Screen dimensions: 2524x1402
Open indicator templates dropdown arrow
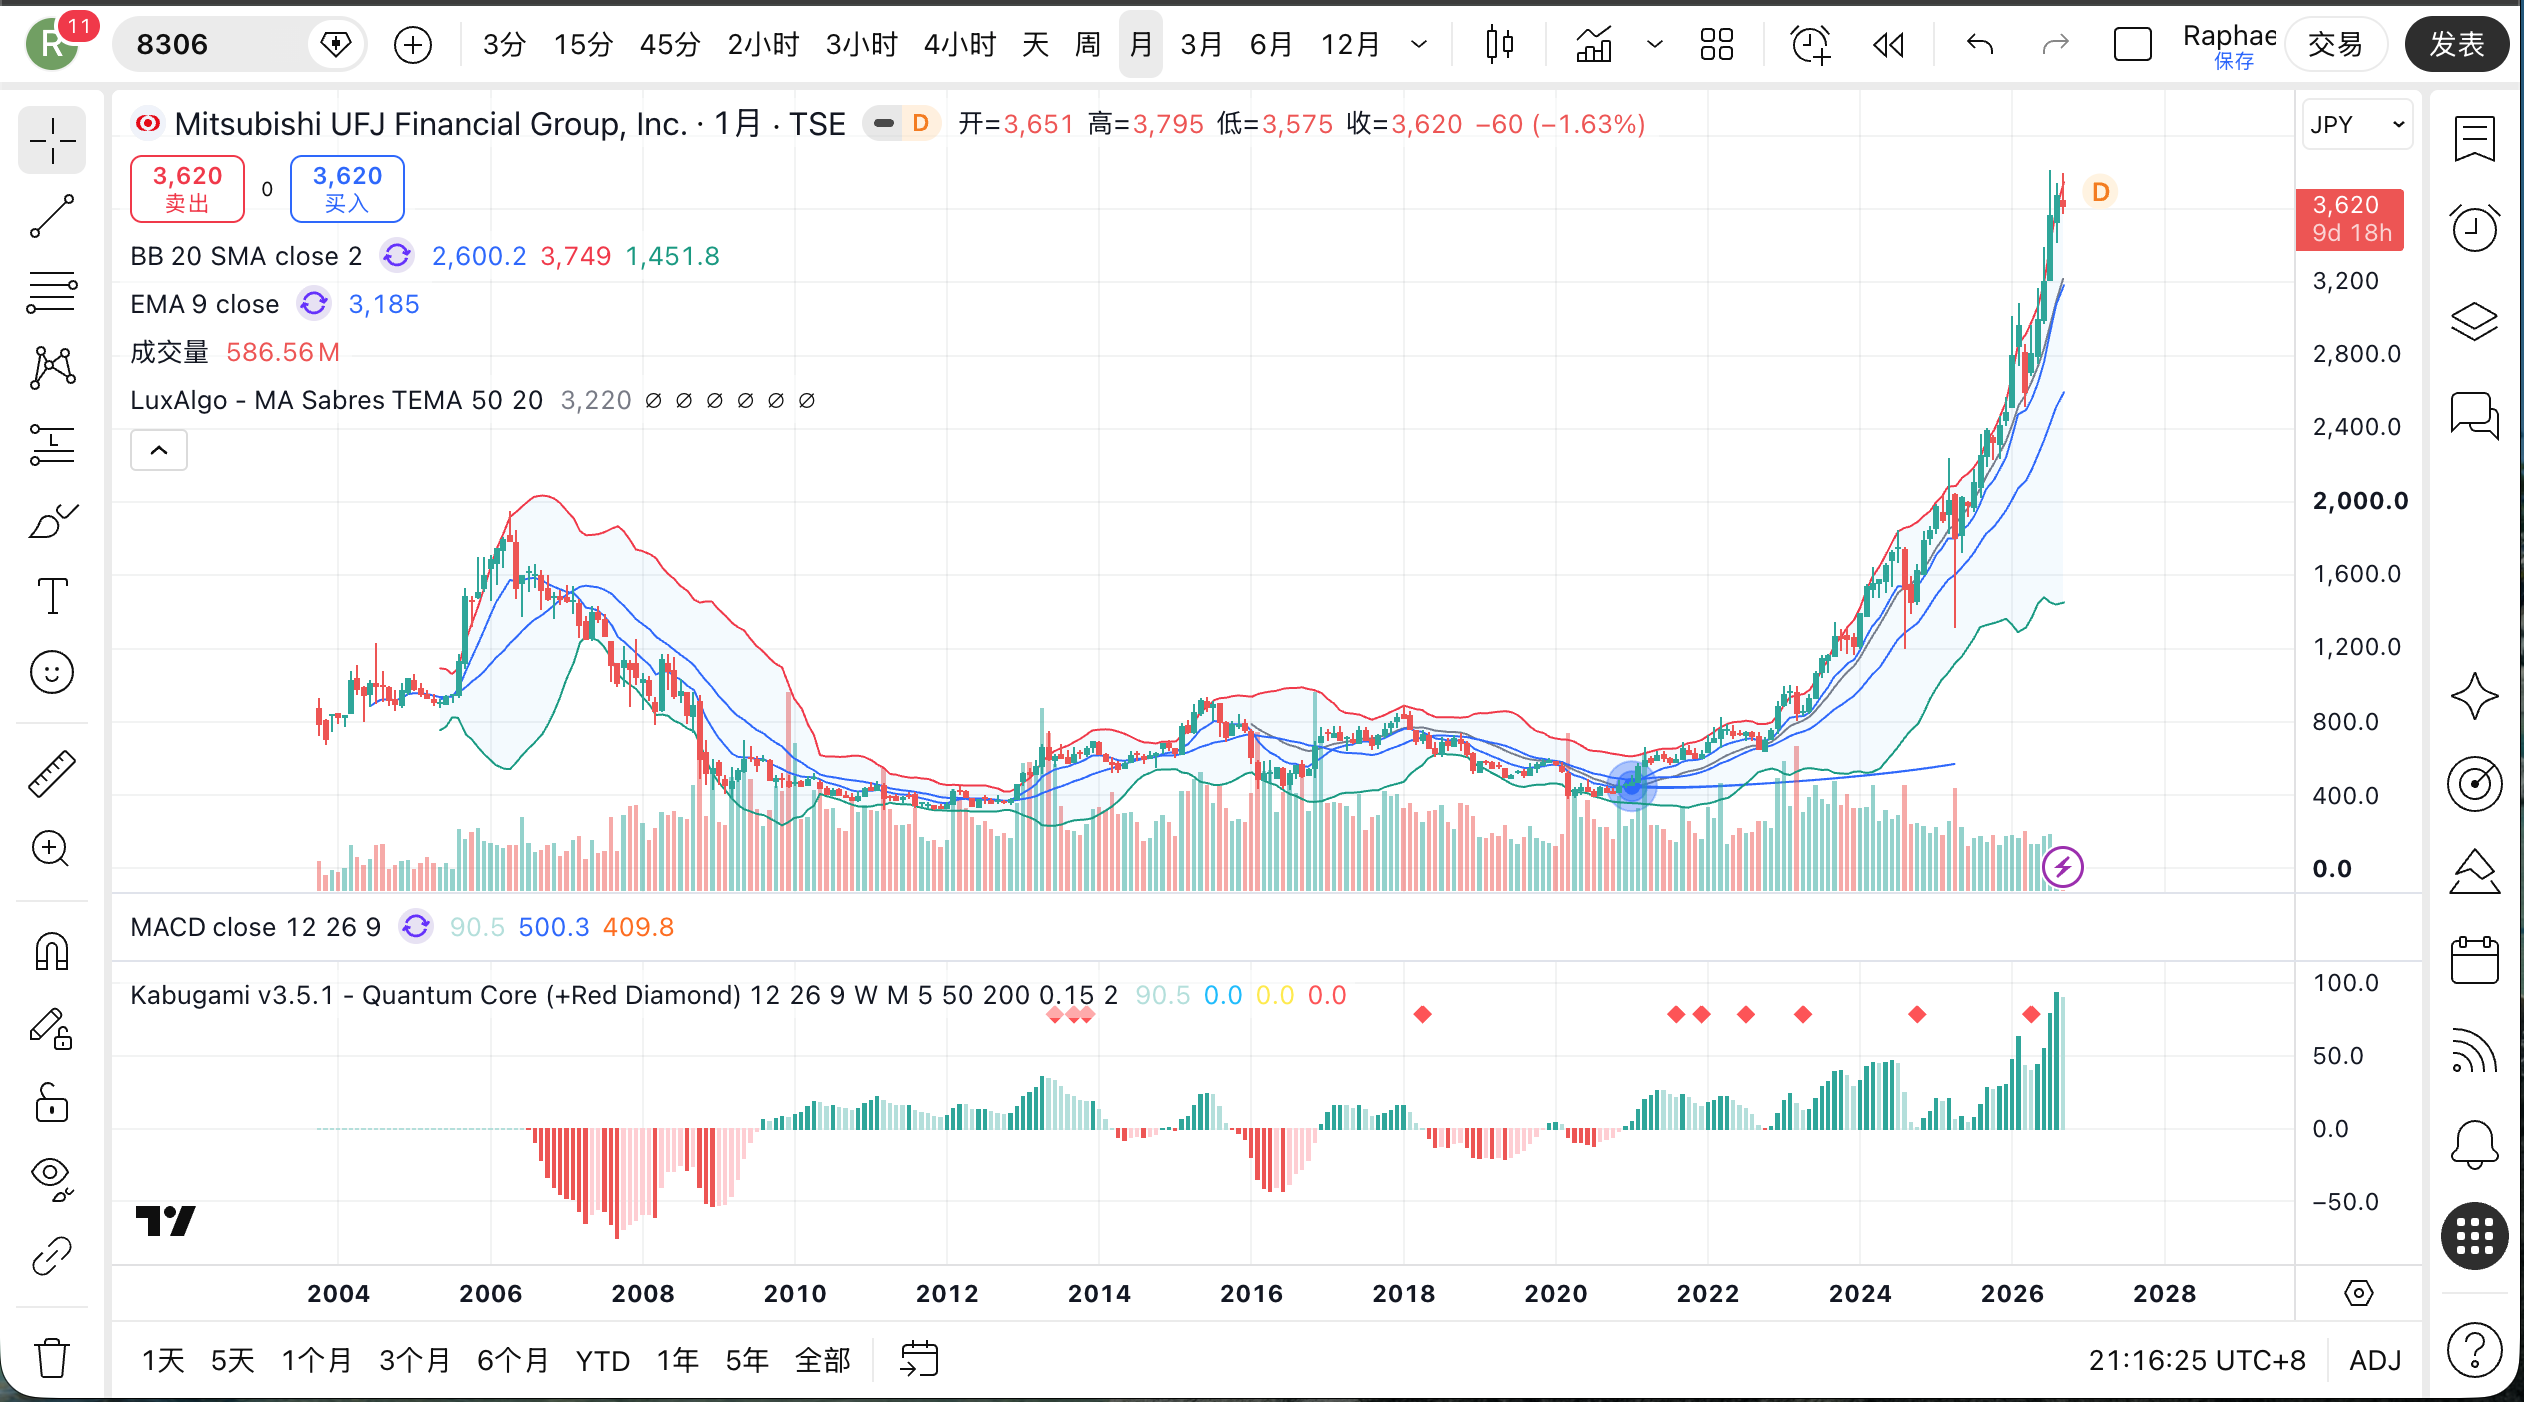coord(1655,44)
